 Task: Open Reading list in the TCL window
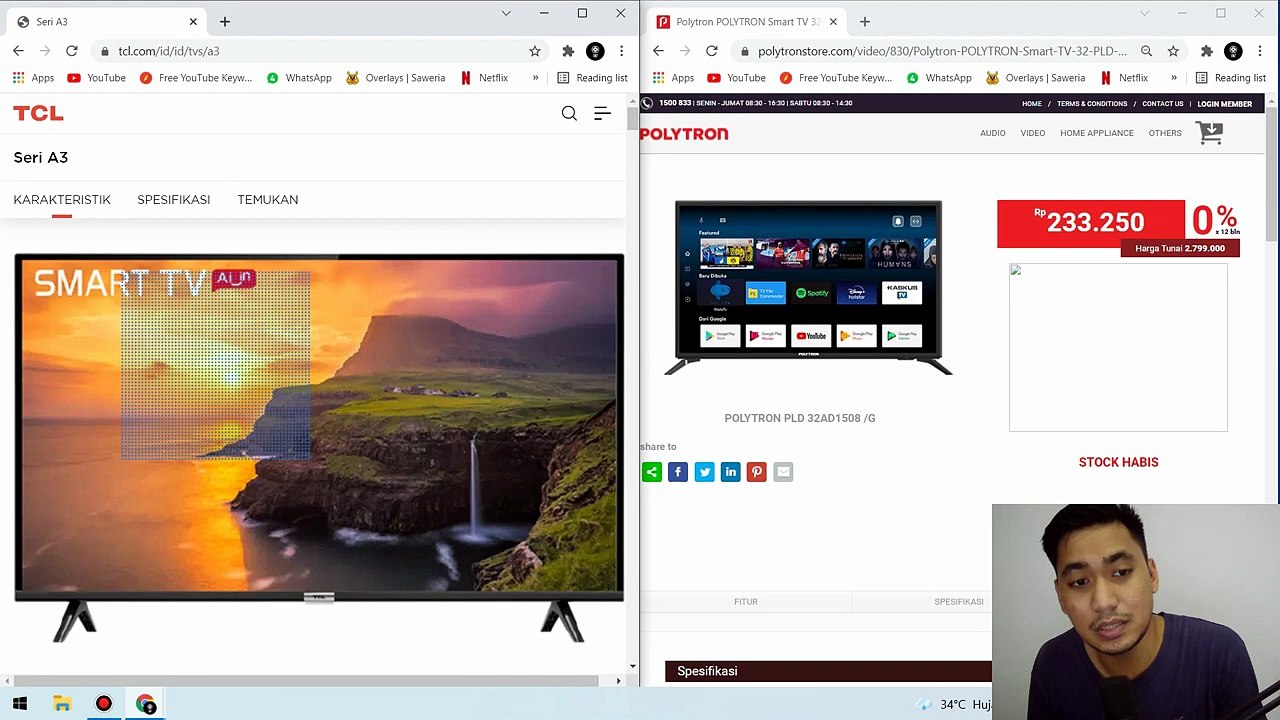[592, 78]
